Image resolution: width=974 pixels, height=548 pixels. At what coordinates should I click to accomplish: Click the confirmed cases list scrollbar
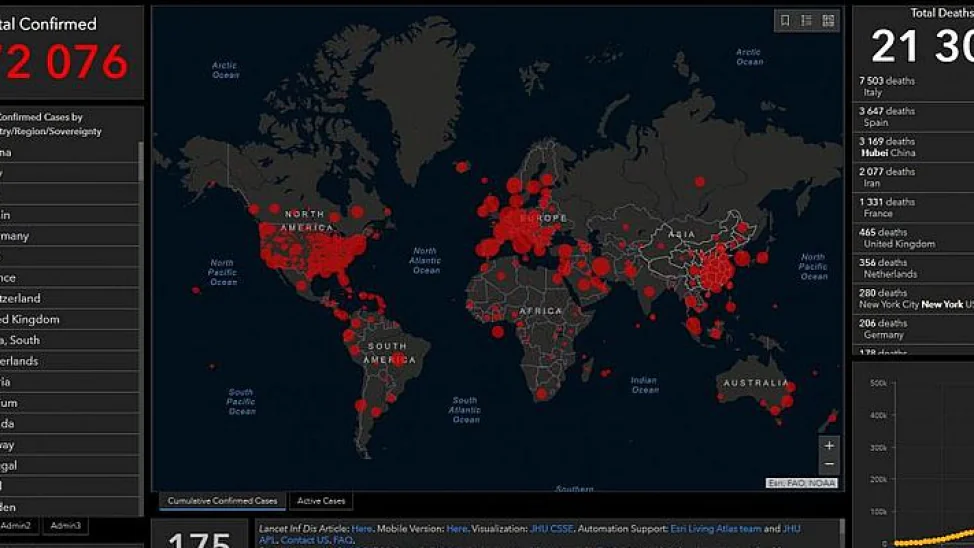coord(141,162)
